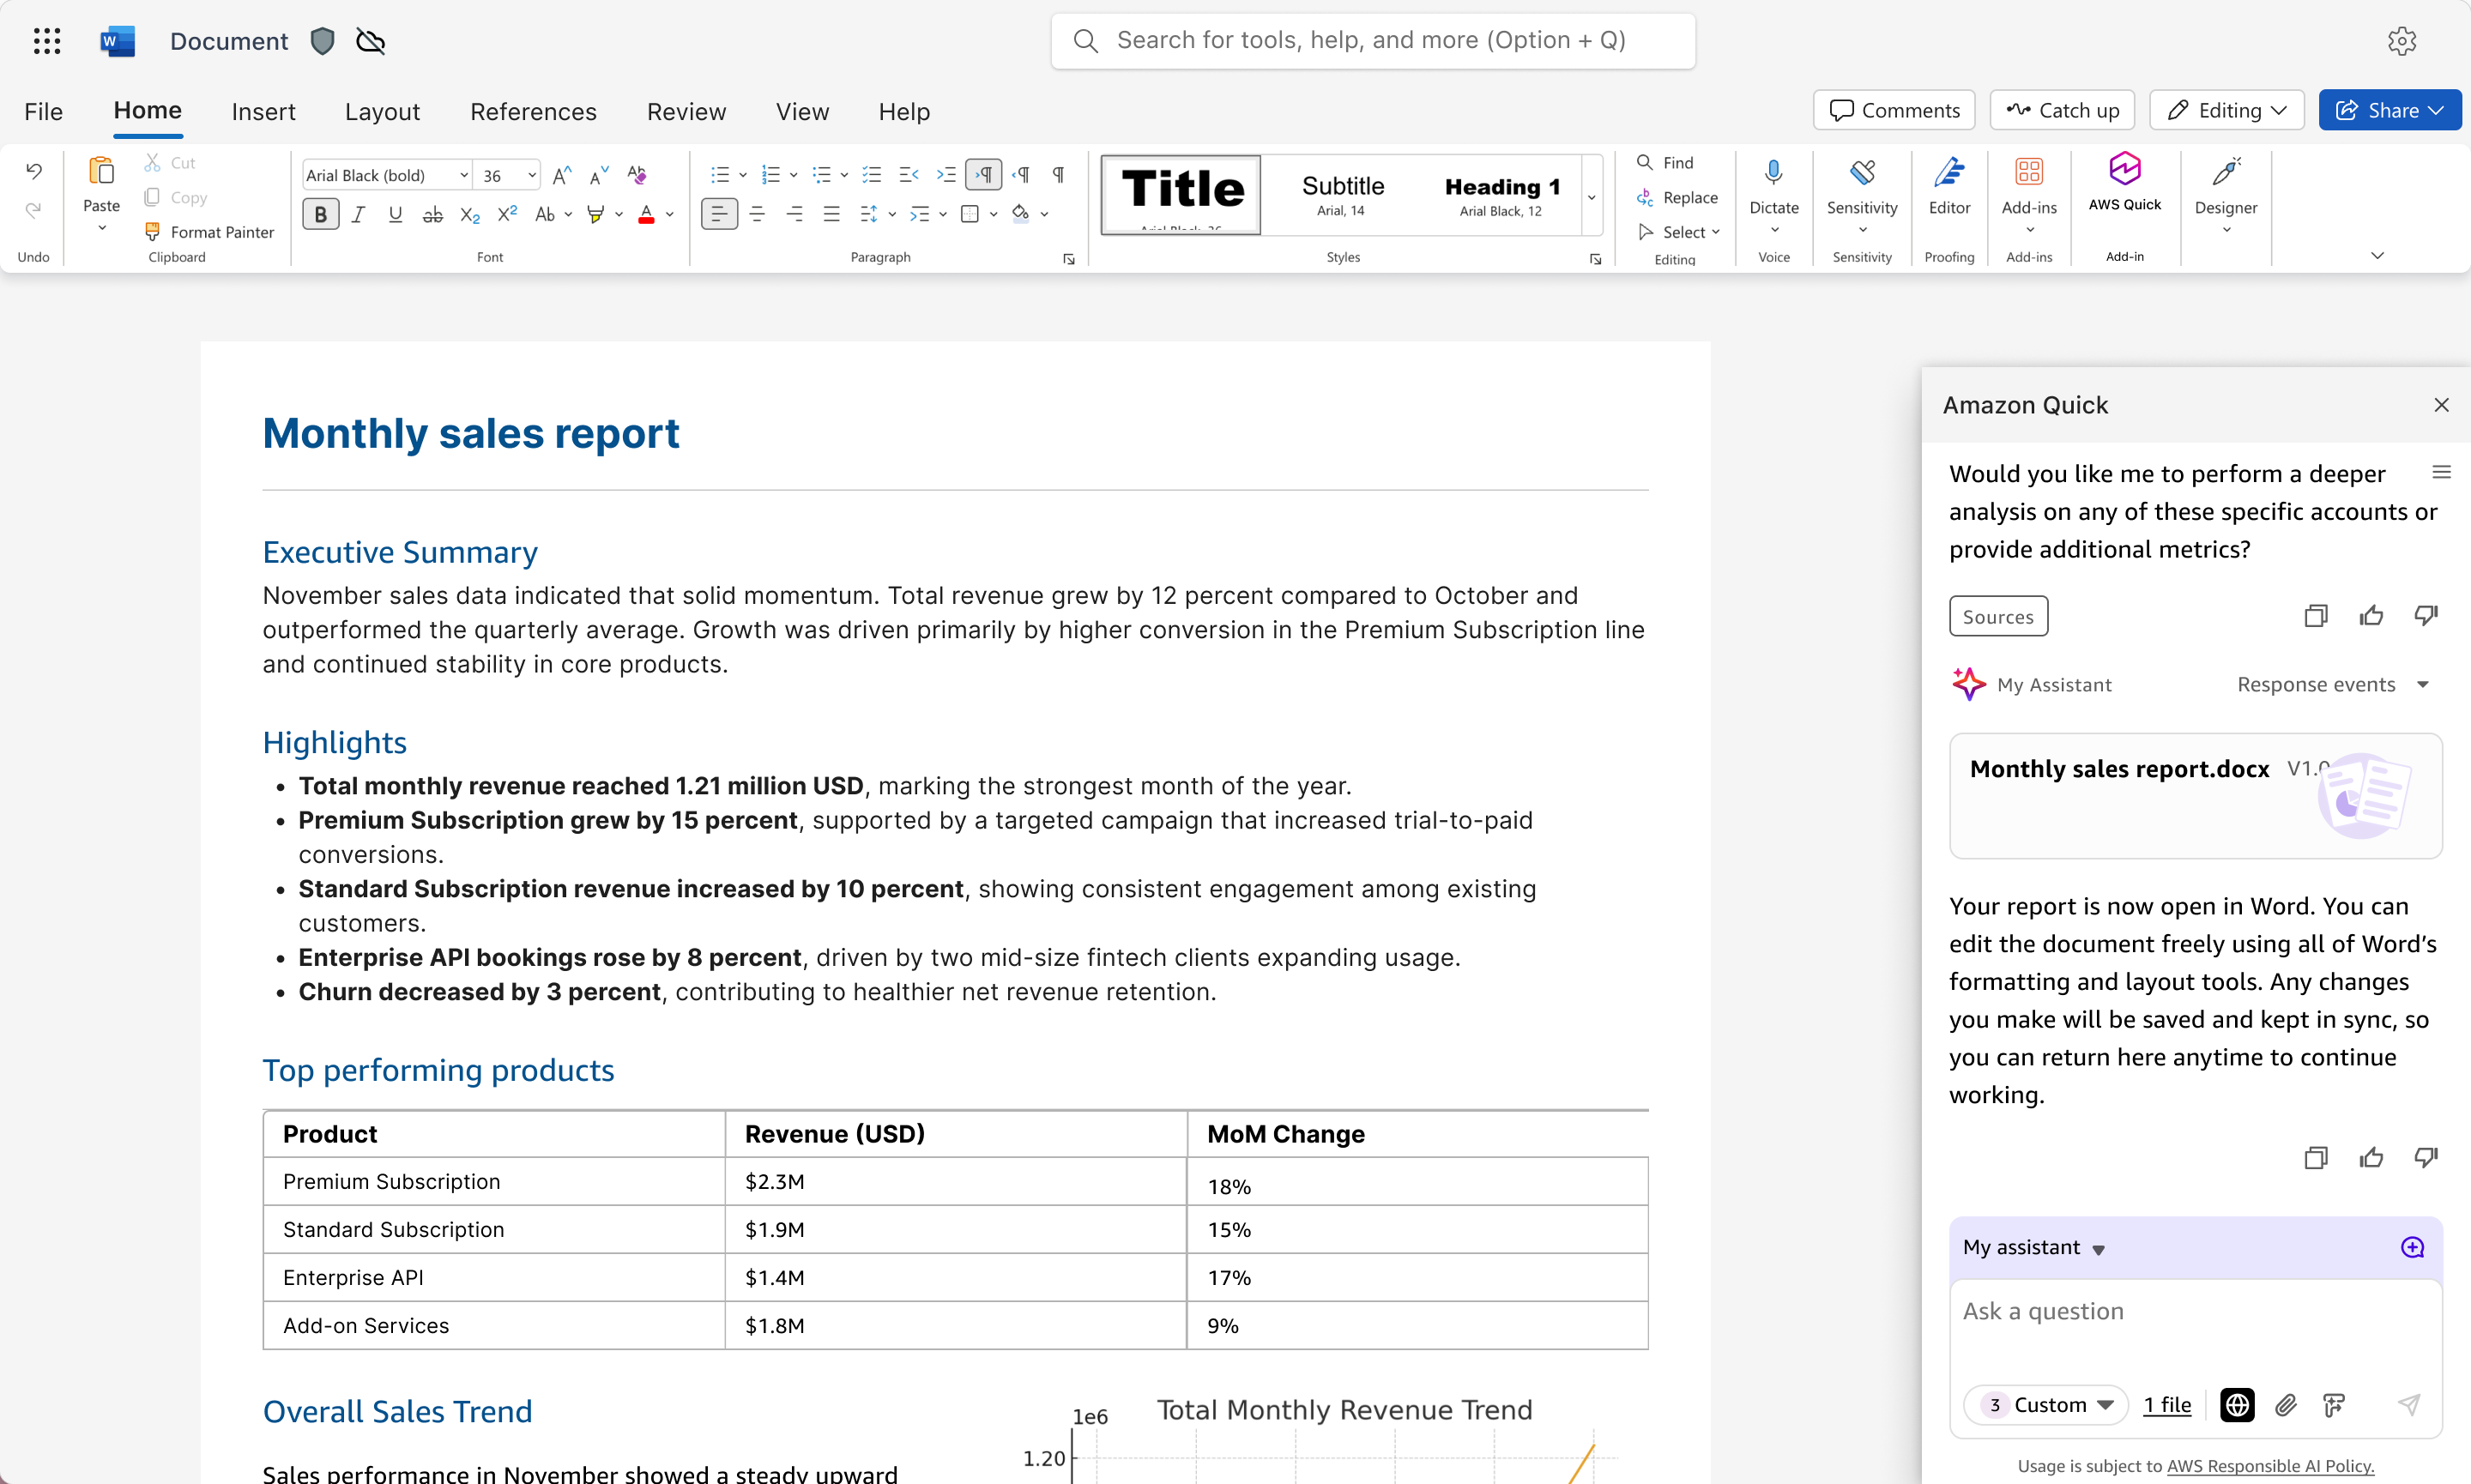Click the Sources button
Viewport: 2471px width, 1484px height.
[x=1997, y=616]
